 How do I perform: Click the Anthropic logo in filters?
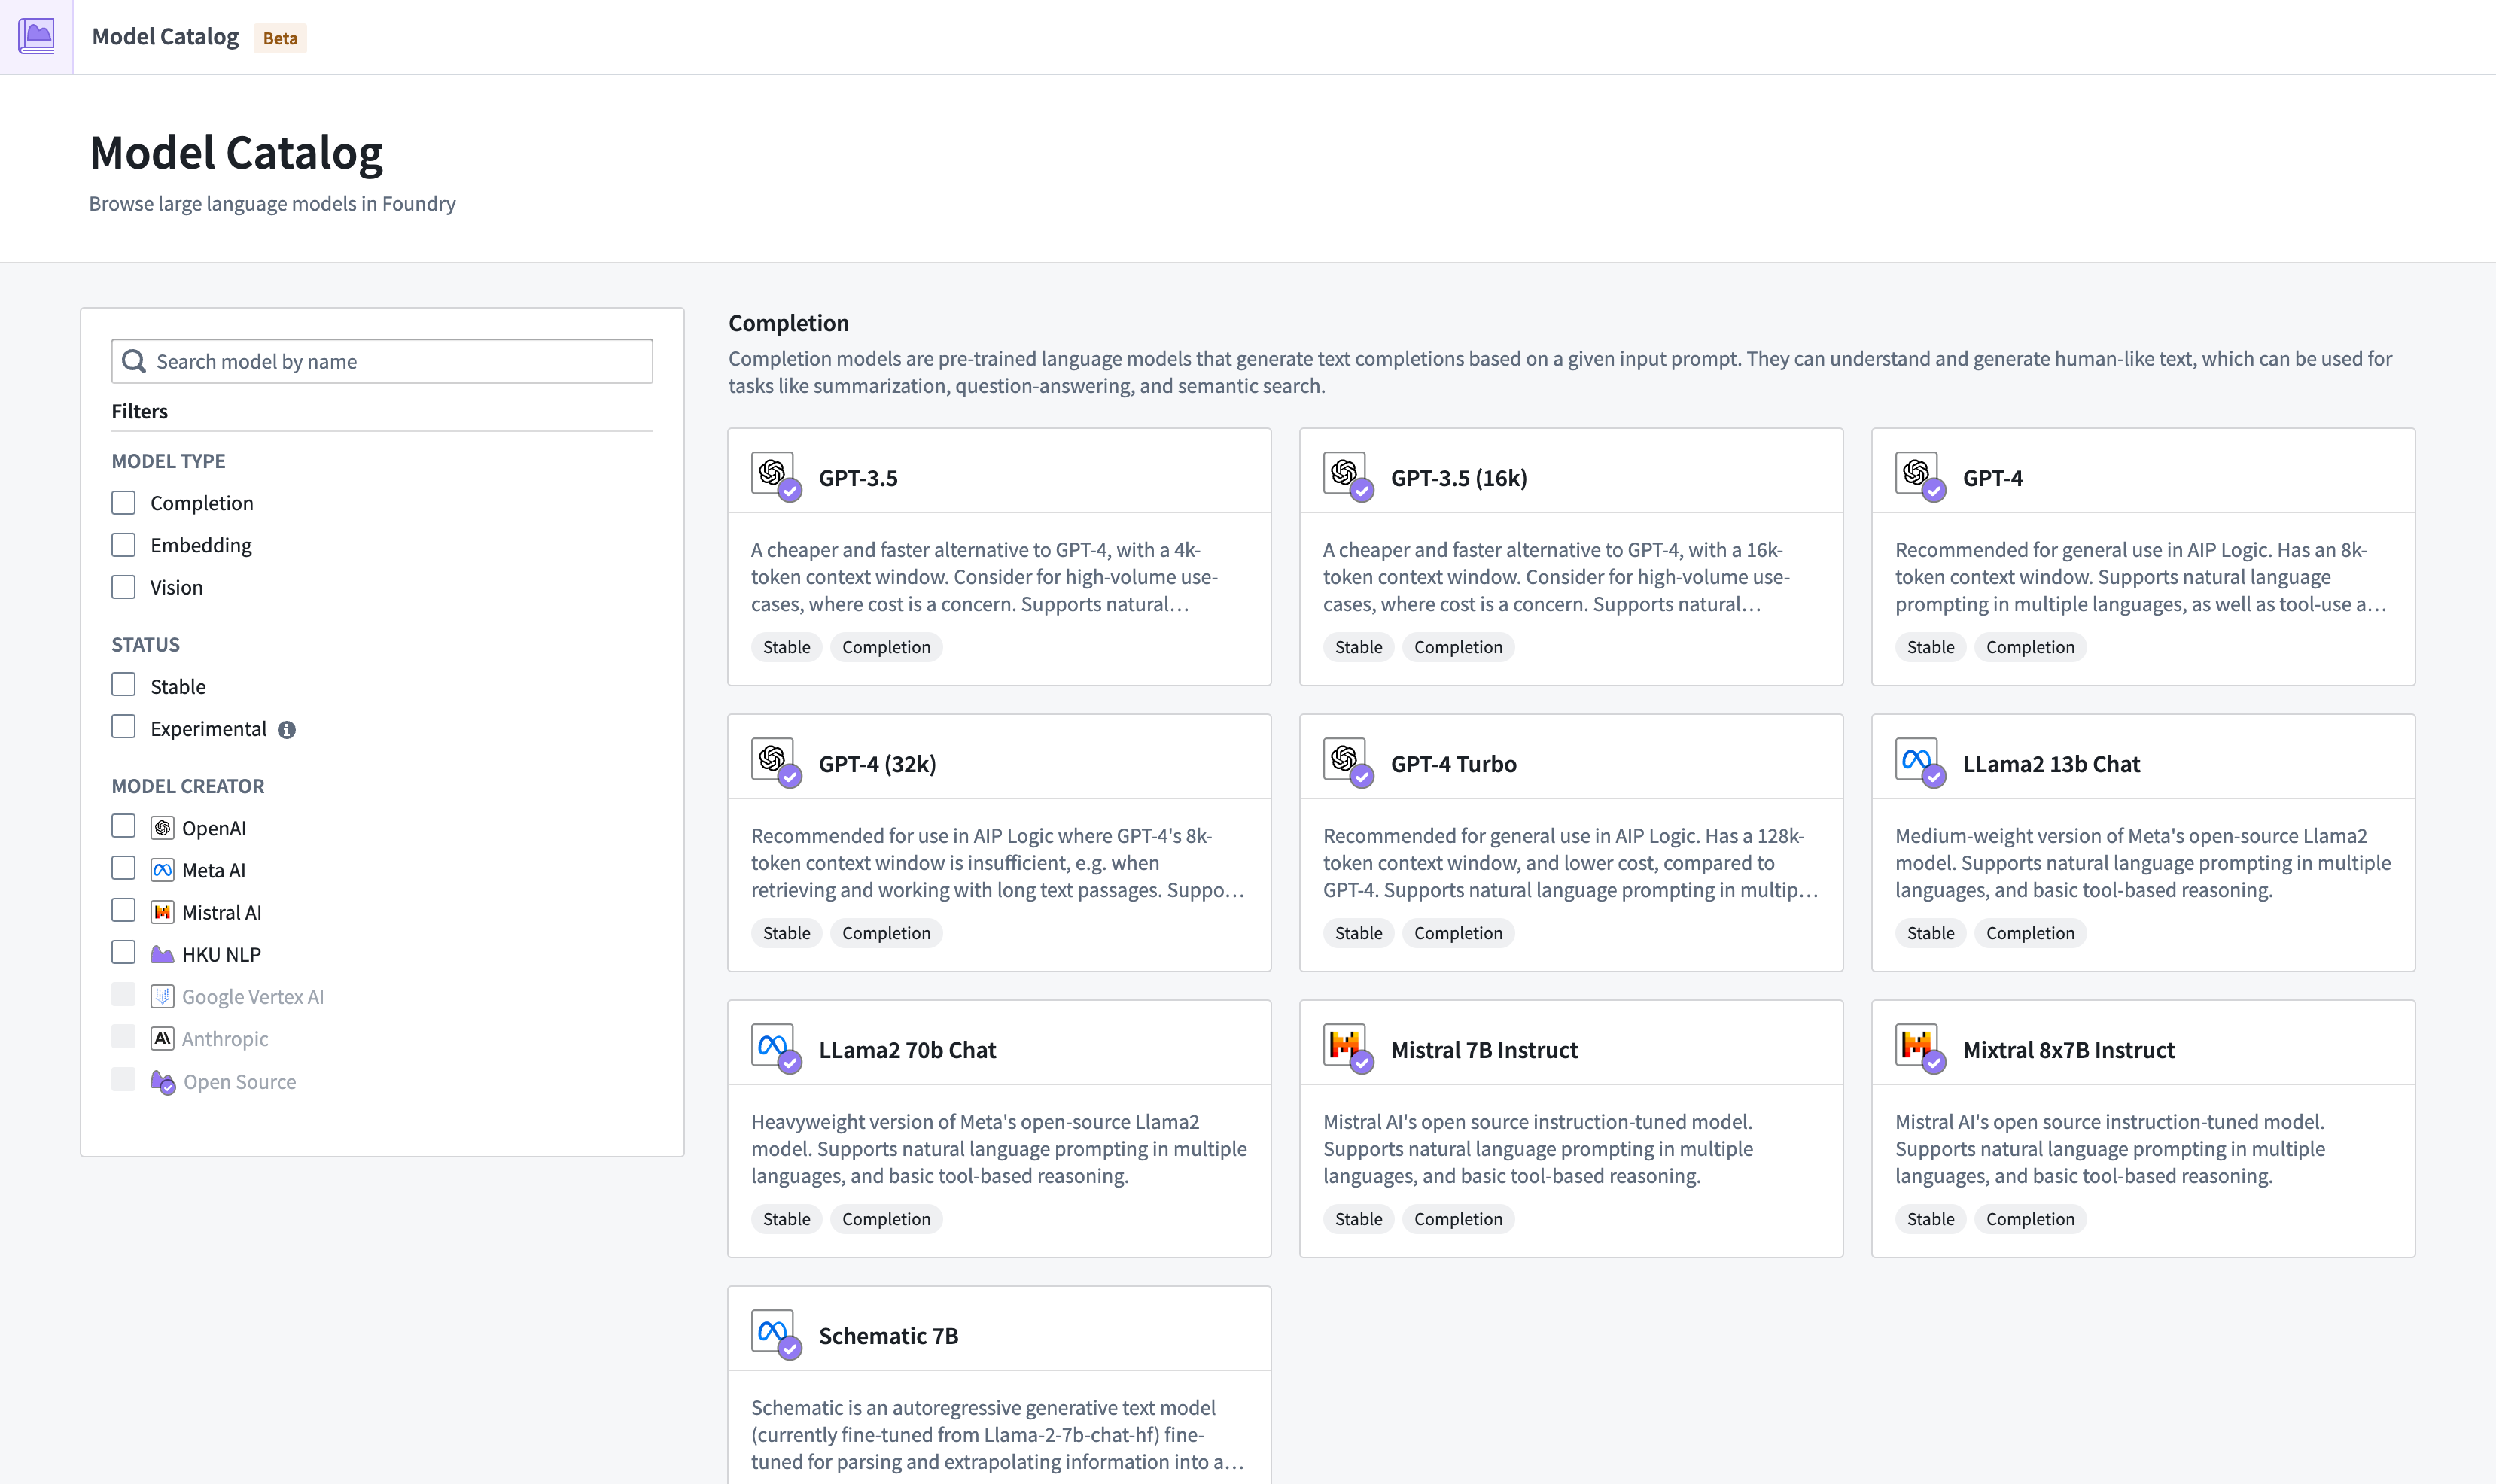pyautogui.click(x=162, y=1038)
